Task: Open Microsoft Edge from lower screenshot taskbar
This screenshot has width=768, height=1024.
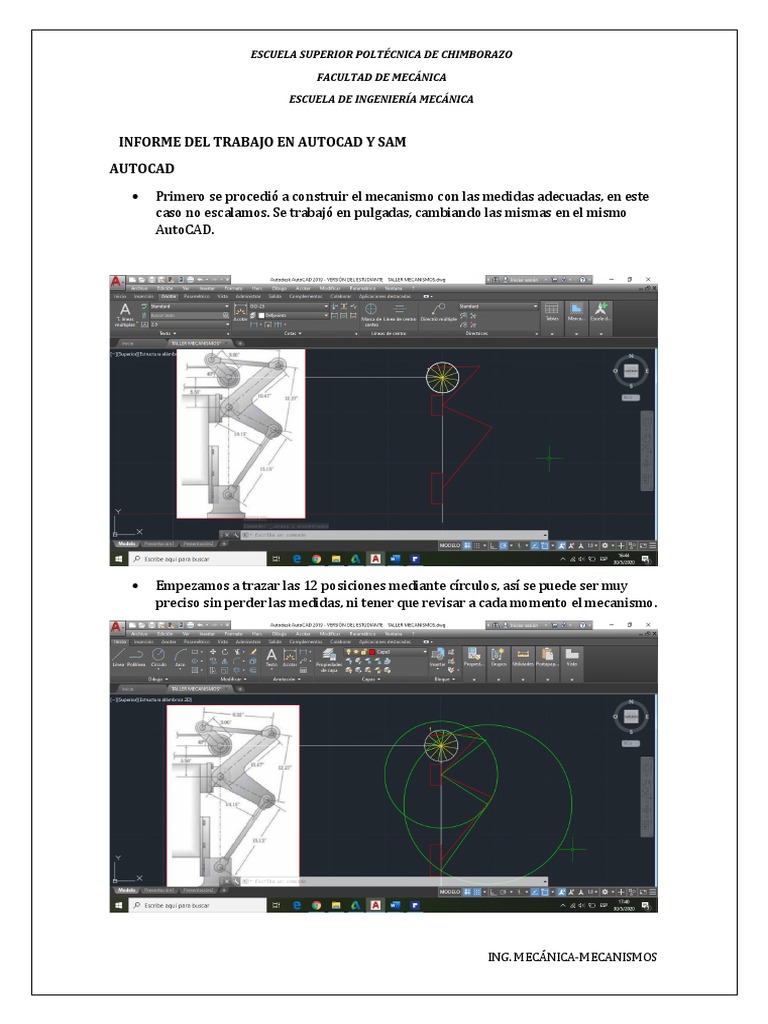Action: pos(297,905)
